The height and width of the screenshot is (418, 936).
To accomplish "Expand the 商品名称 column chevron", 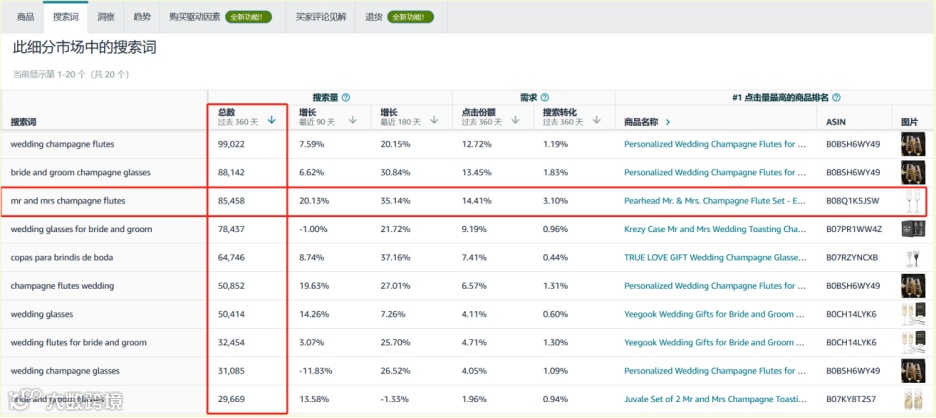I will [667, 122].
